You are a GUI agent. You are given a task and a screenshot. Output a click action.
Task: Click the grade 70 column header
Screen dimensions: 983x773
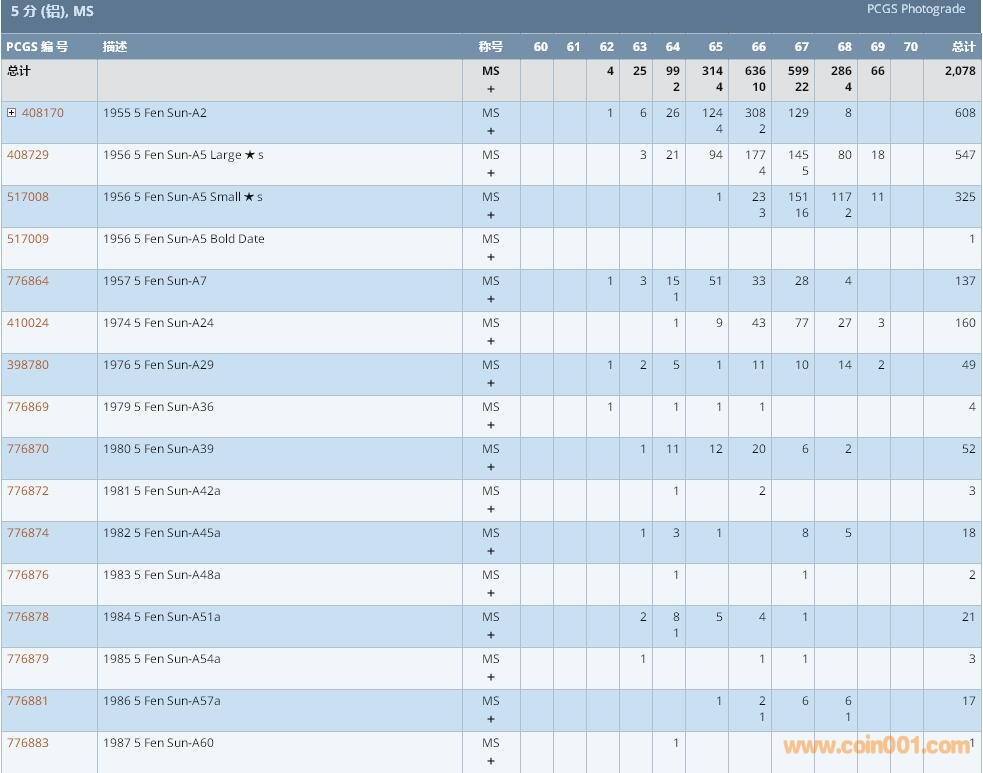click(910, 47)
